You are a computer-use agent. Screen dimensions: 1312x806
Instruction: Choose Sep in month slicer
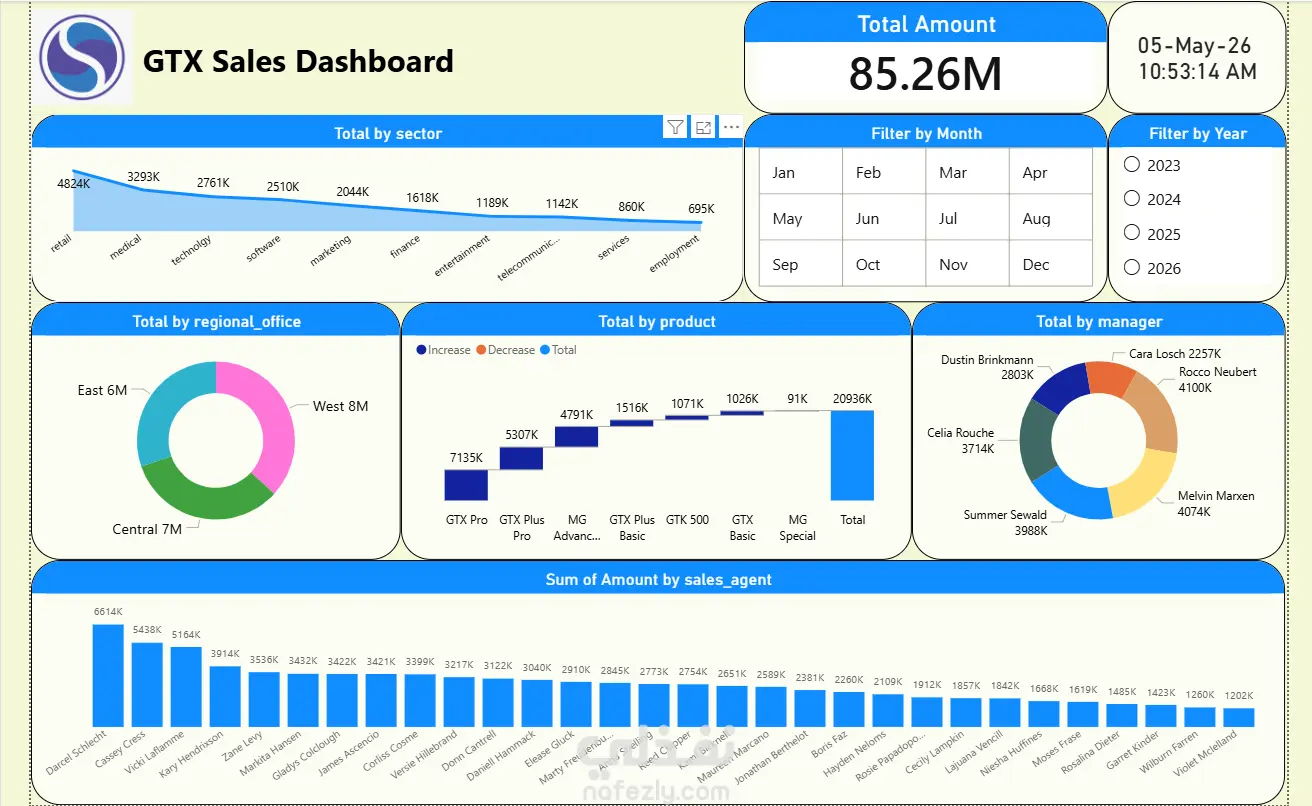[800, 264]
